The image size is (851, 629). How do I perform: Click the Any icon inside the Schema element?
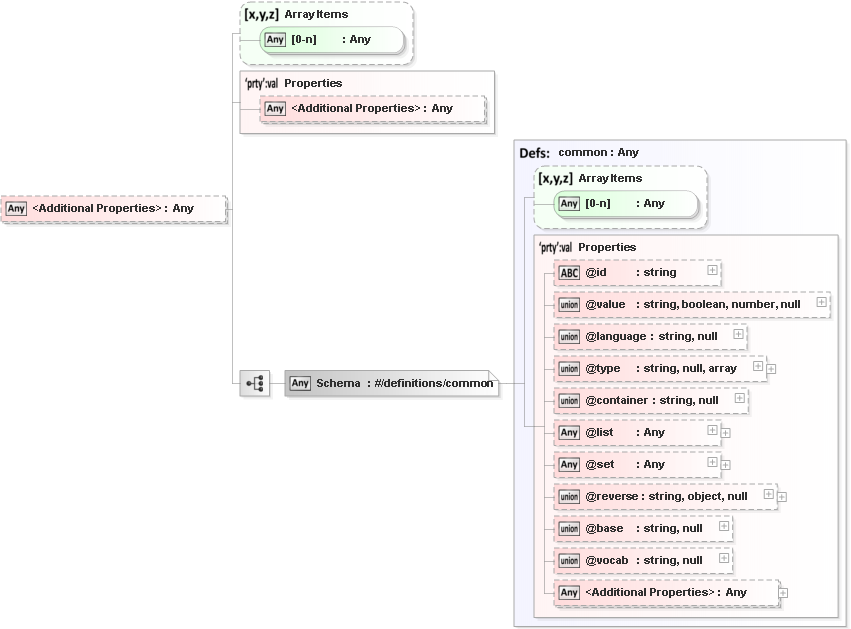point(299,383)
